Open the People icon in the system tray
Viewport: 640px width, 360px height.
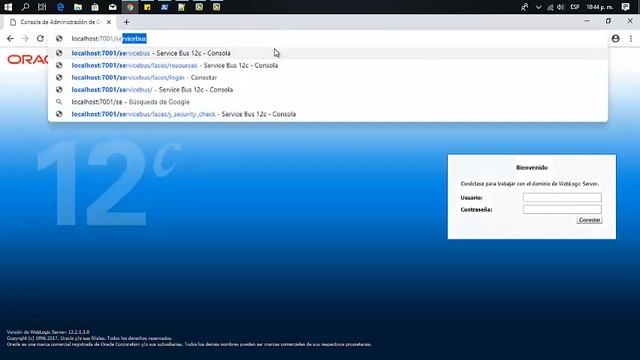click(524, 7)
